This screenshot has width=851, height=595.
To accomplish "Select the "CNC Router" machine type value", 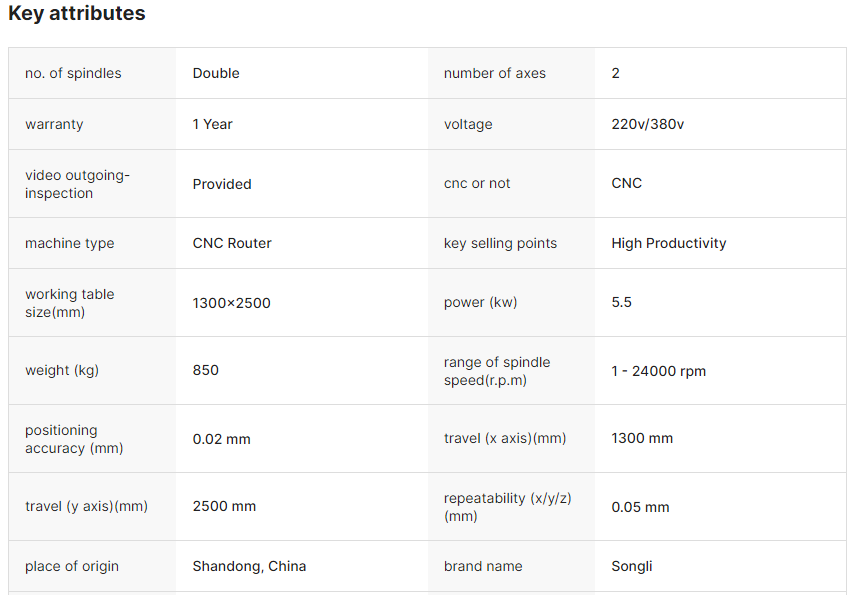I will (x=232, y=243).
